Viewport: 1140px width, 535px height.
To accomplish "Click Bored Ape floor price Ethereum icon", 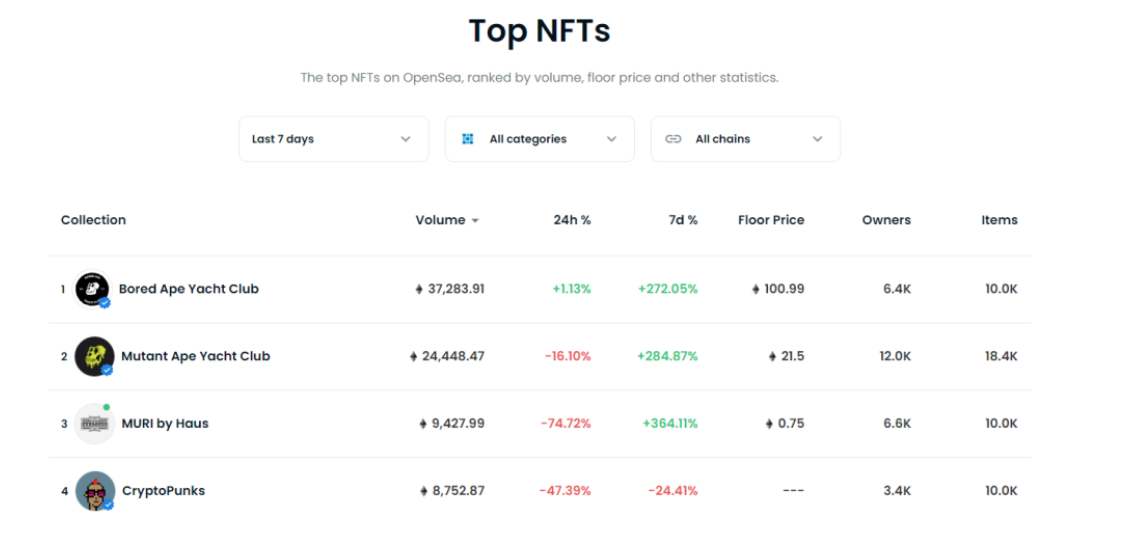I will tap(756, 289).
